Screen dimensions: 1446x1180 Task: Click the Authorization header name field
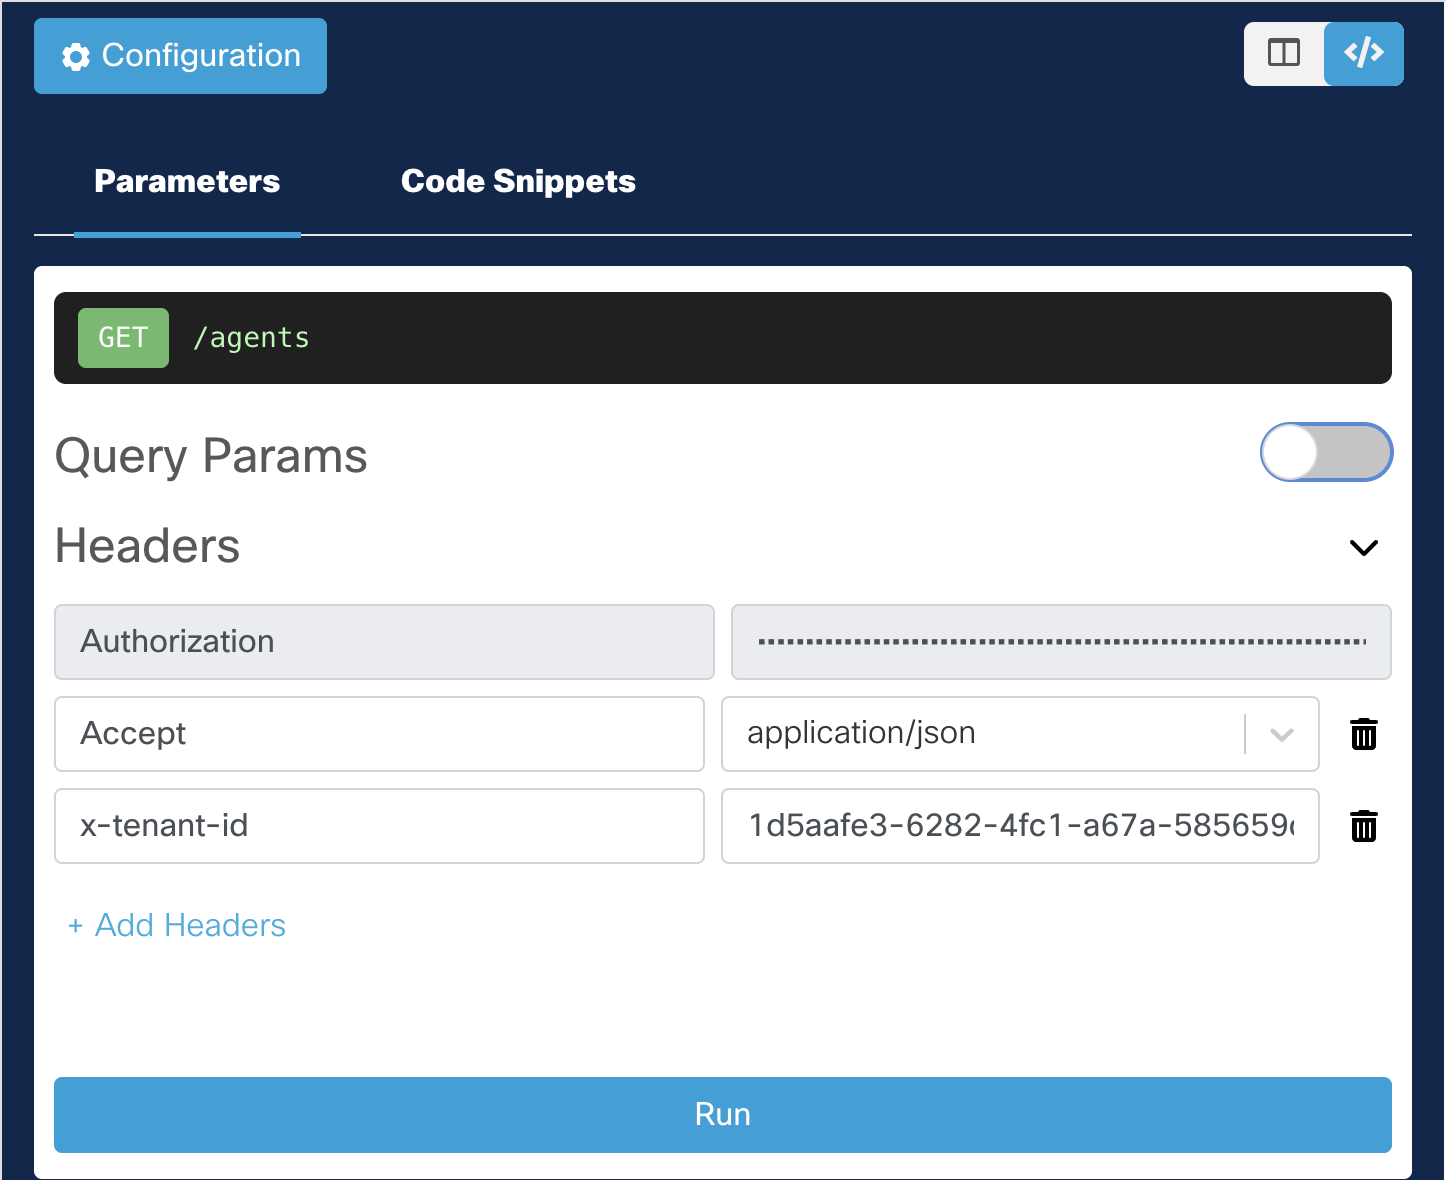pyautogui.click(x=383, y=642)
